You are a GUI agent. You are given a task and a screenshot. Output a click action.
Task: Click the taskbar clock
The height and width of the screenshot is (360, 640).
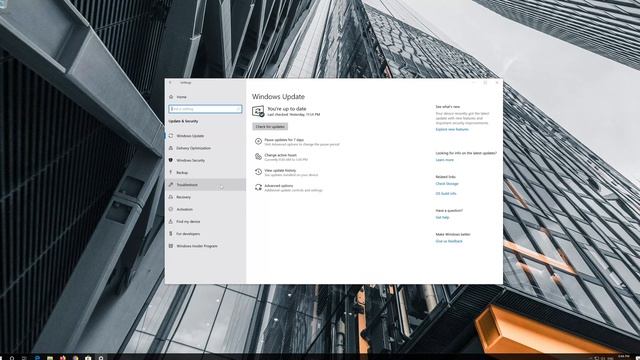point(623,357)
